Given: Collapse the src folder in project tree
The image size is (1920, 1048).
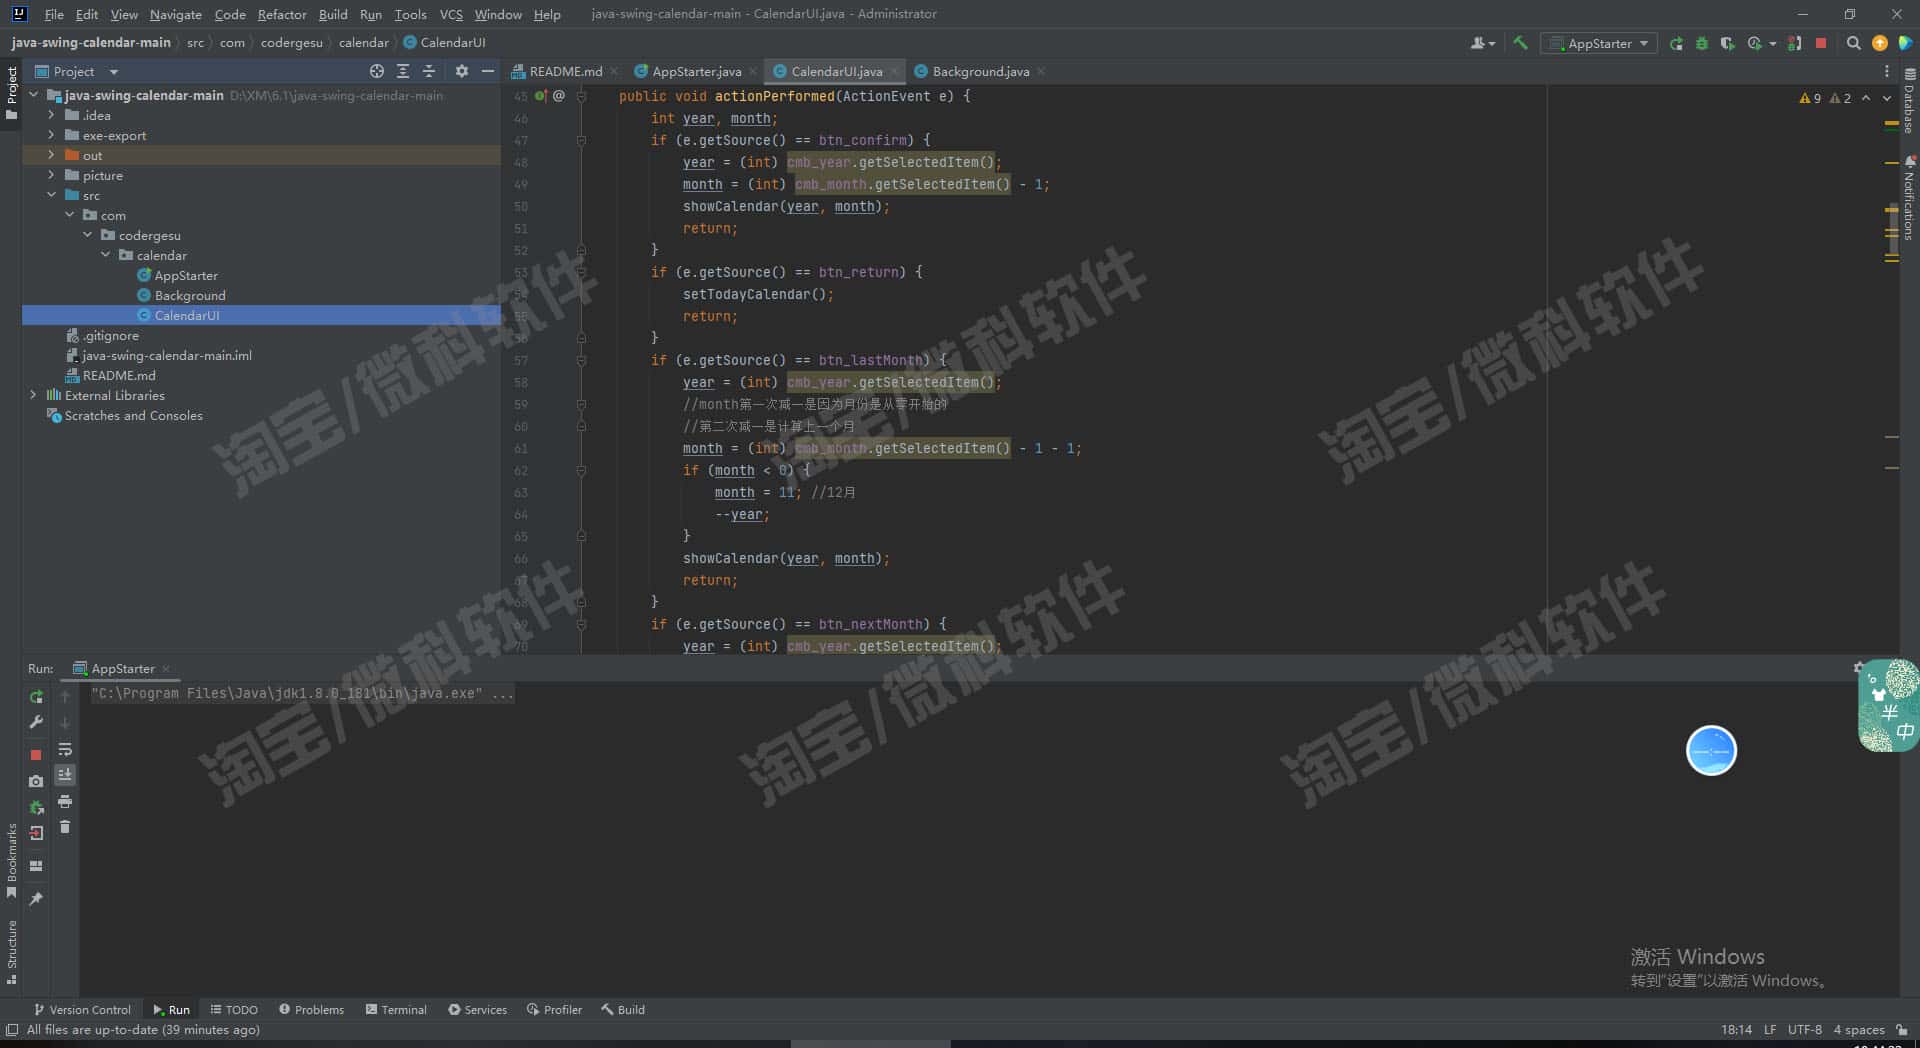Looking at the screenshot, I should tap(51, 195).
